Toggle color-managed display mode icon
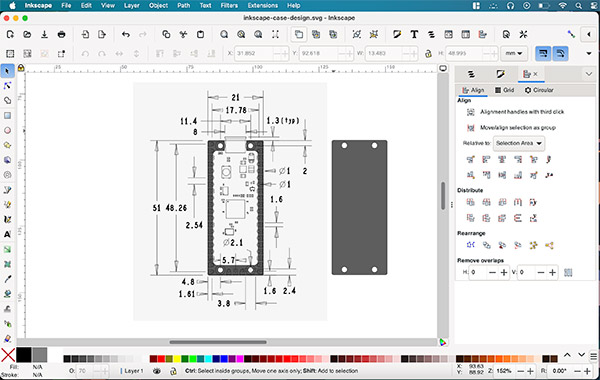This screenshot has height=380, width=600. pyautogui.click(x=443, y=342)
